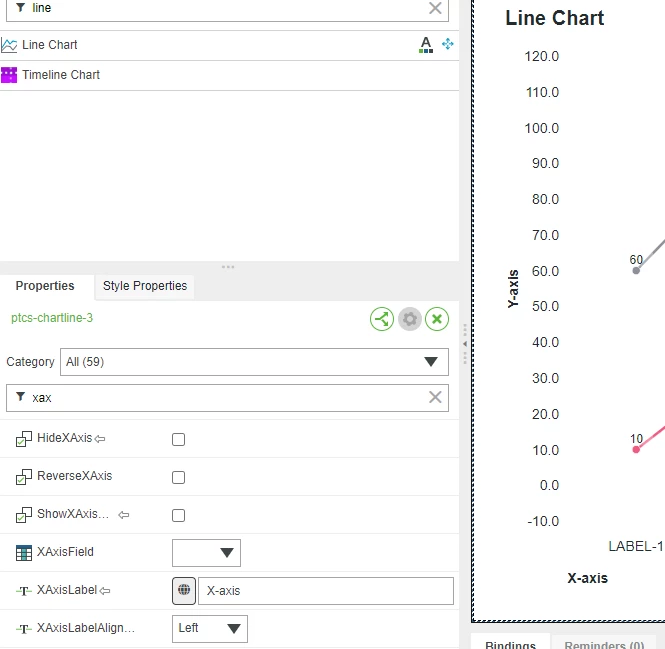Switch to the Properties tab
Viewport: 665px width, 649px height.
[45, 286]
